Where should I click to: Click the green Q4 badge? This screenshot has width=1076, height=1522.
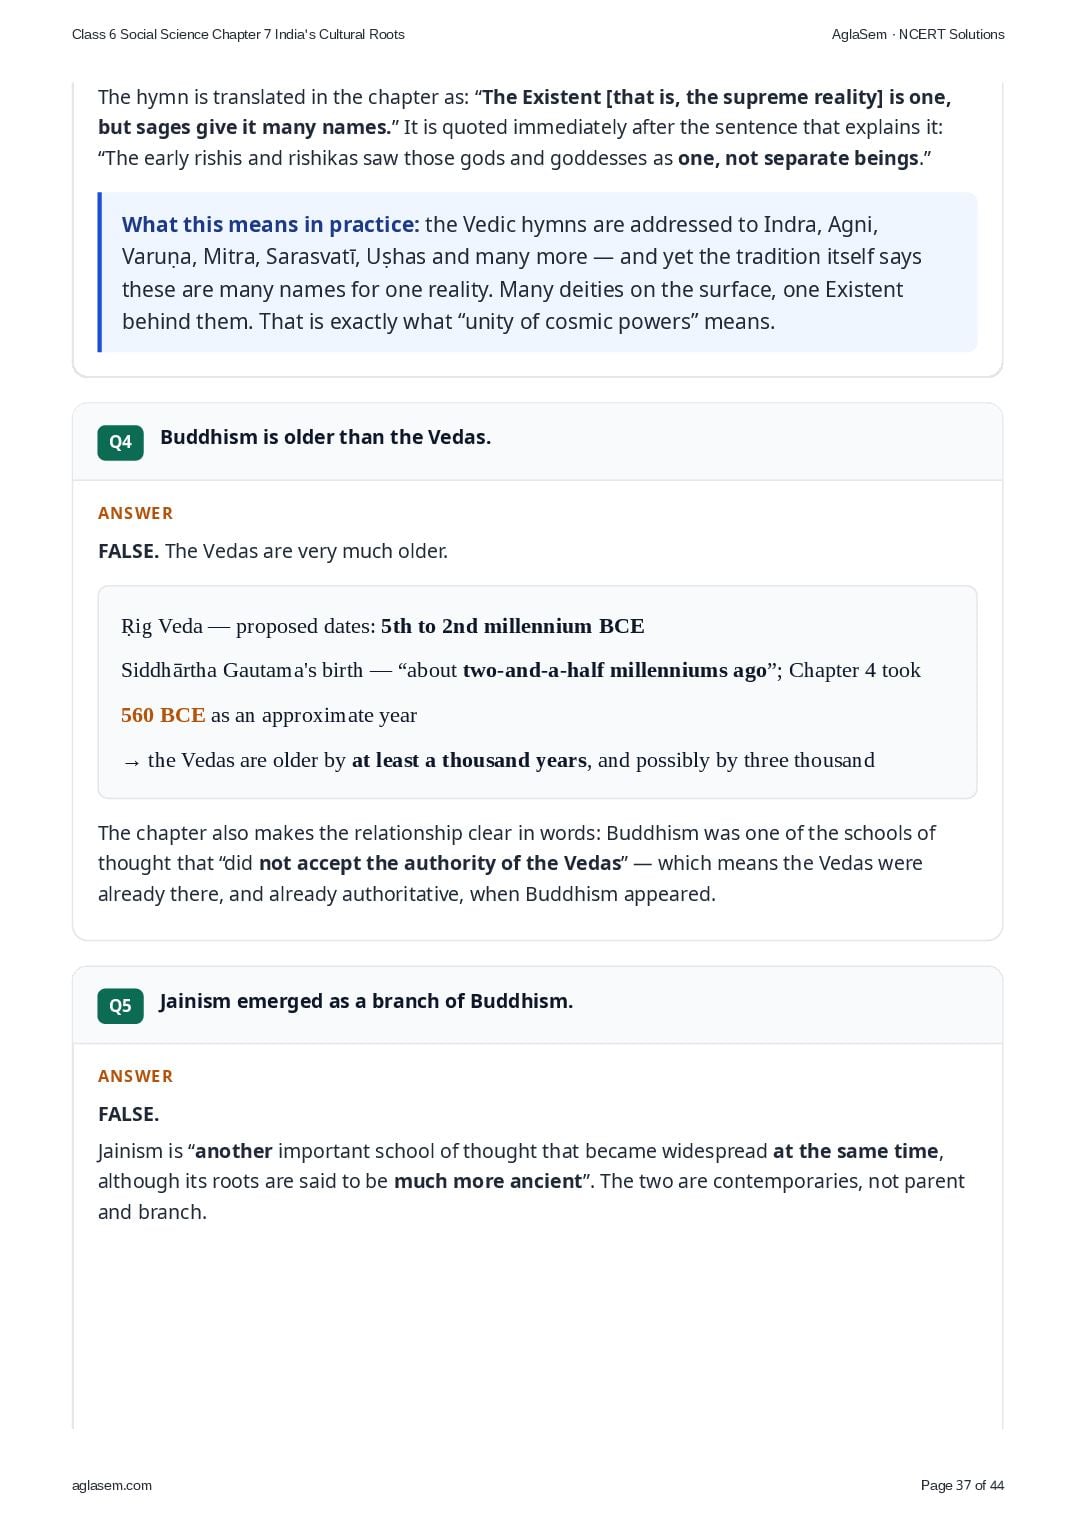point(120,442)
